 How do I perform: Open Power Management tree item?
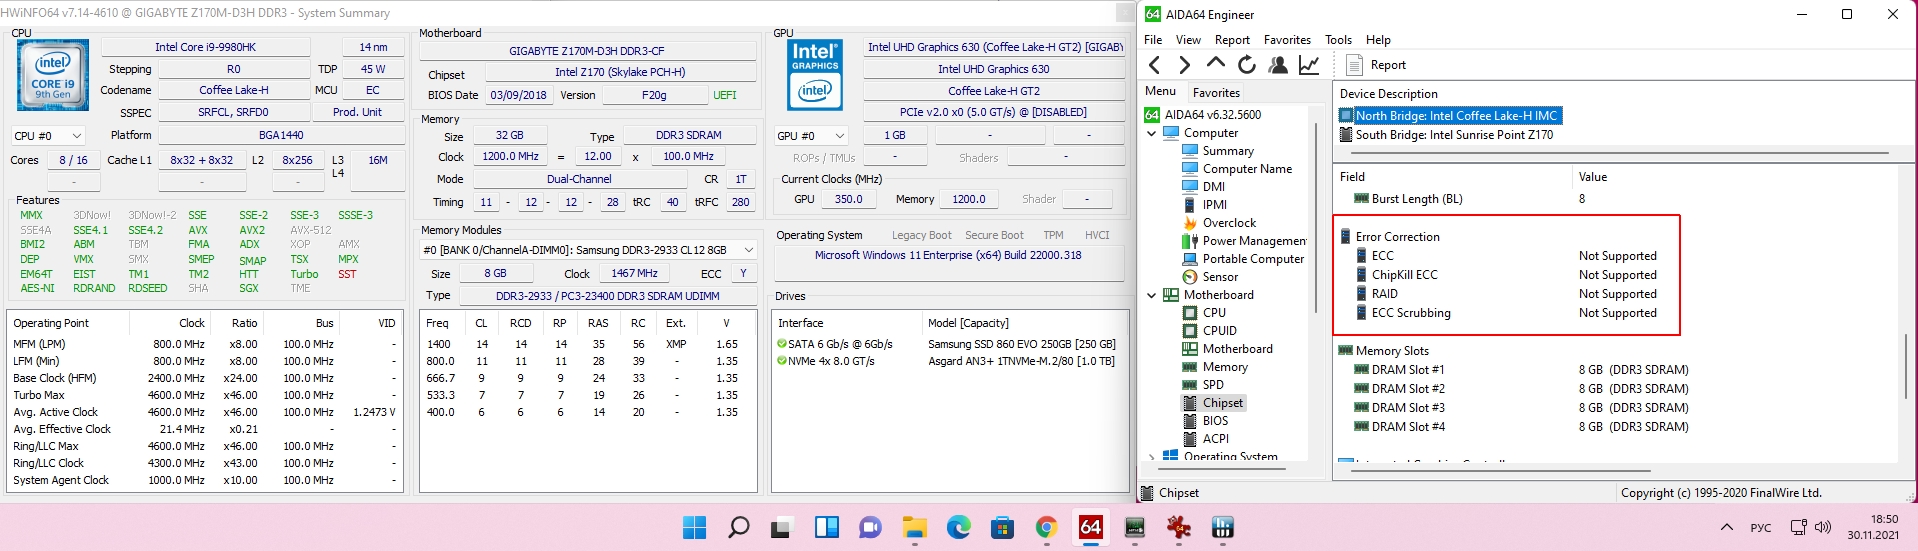(1244, 241)
